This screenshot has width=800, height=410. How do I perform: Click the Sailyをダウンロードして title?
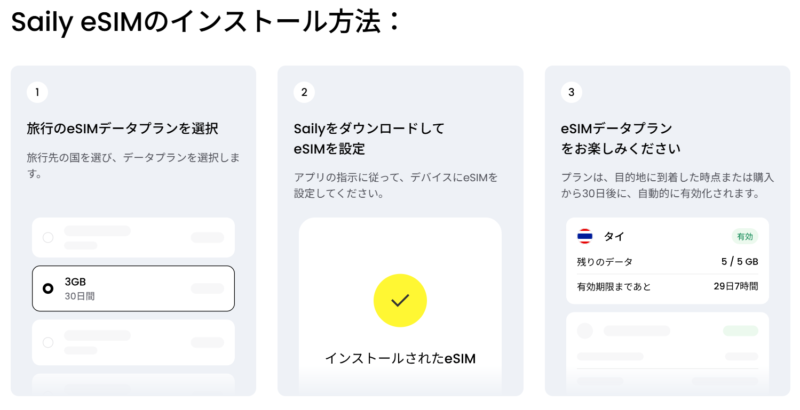pyautogui.click(x=369, y=129)
